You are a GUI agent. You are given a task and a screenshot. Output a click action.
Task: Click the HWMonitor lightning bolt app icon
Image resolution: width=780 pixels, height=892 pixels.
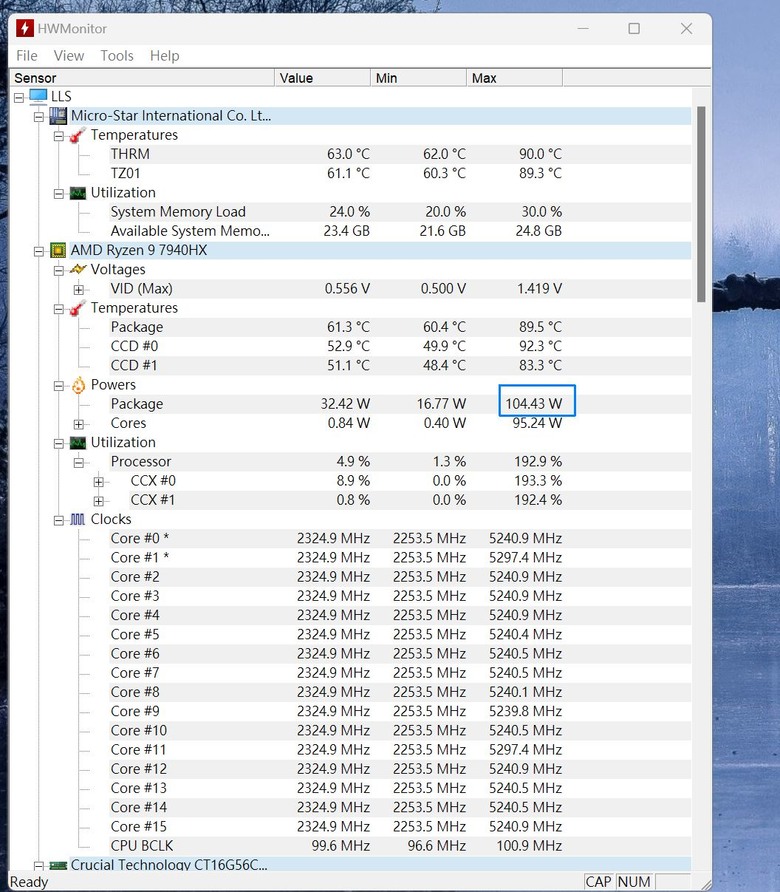click(24, 28)
